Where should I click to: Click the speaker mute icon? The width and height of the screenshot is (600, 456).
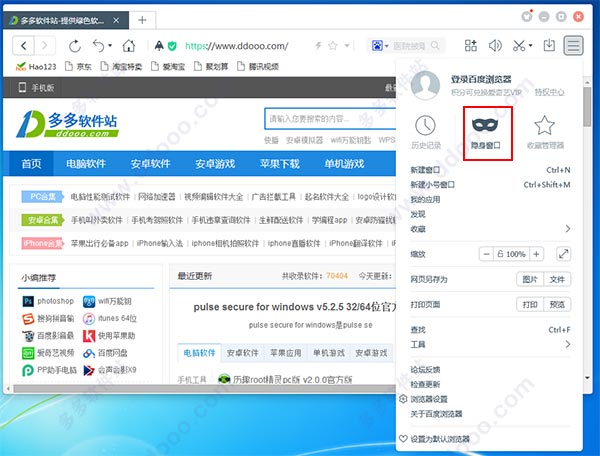(x=495, y=46)
